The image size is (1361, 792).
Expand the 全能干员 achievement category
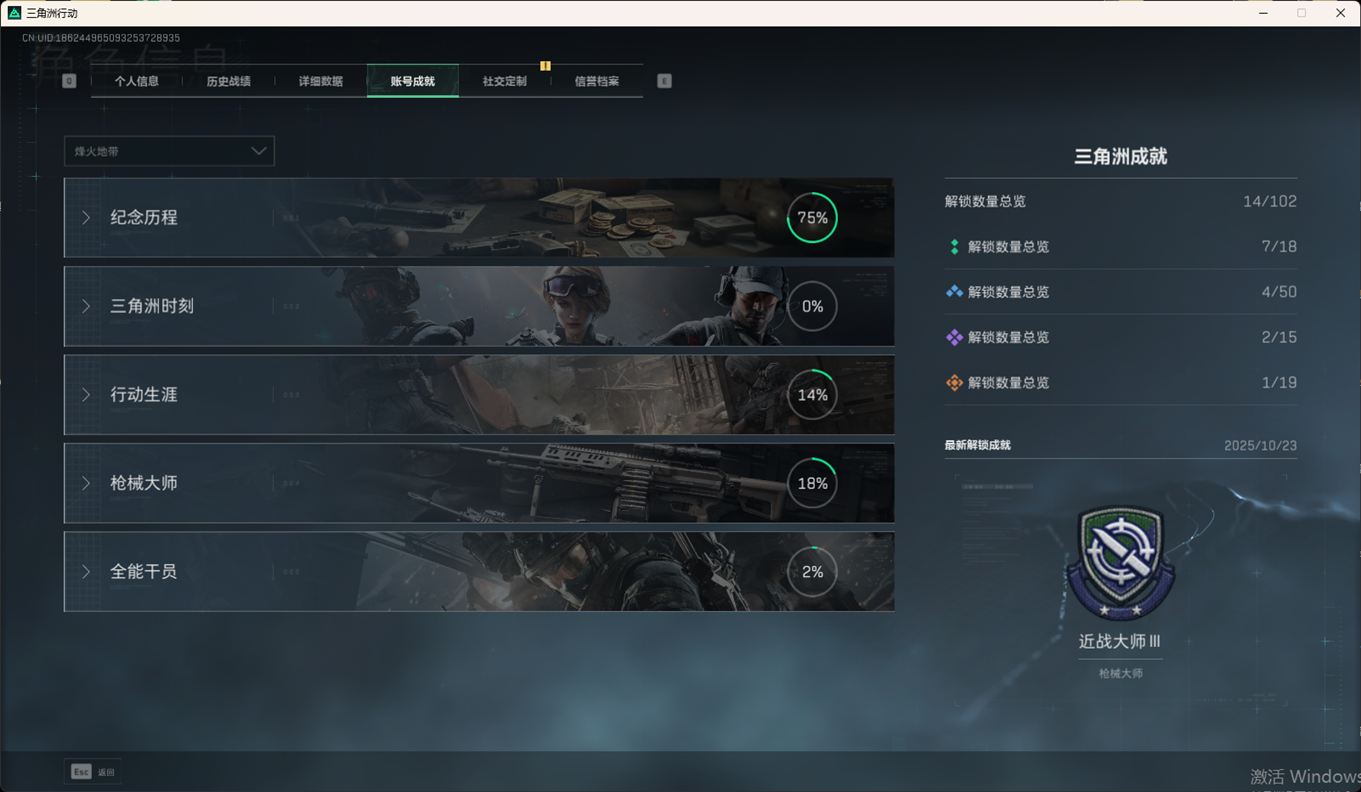point(479,572)
